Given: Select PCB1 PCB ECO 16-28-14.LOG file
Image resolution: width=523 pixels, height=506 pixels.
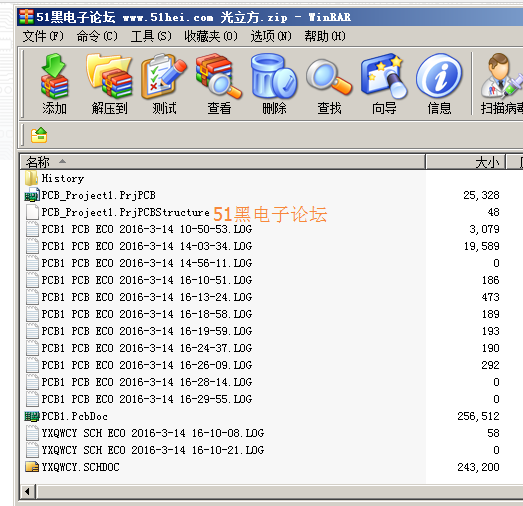Looking at the screenshot, I should [147, 382].
